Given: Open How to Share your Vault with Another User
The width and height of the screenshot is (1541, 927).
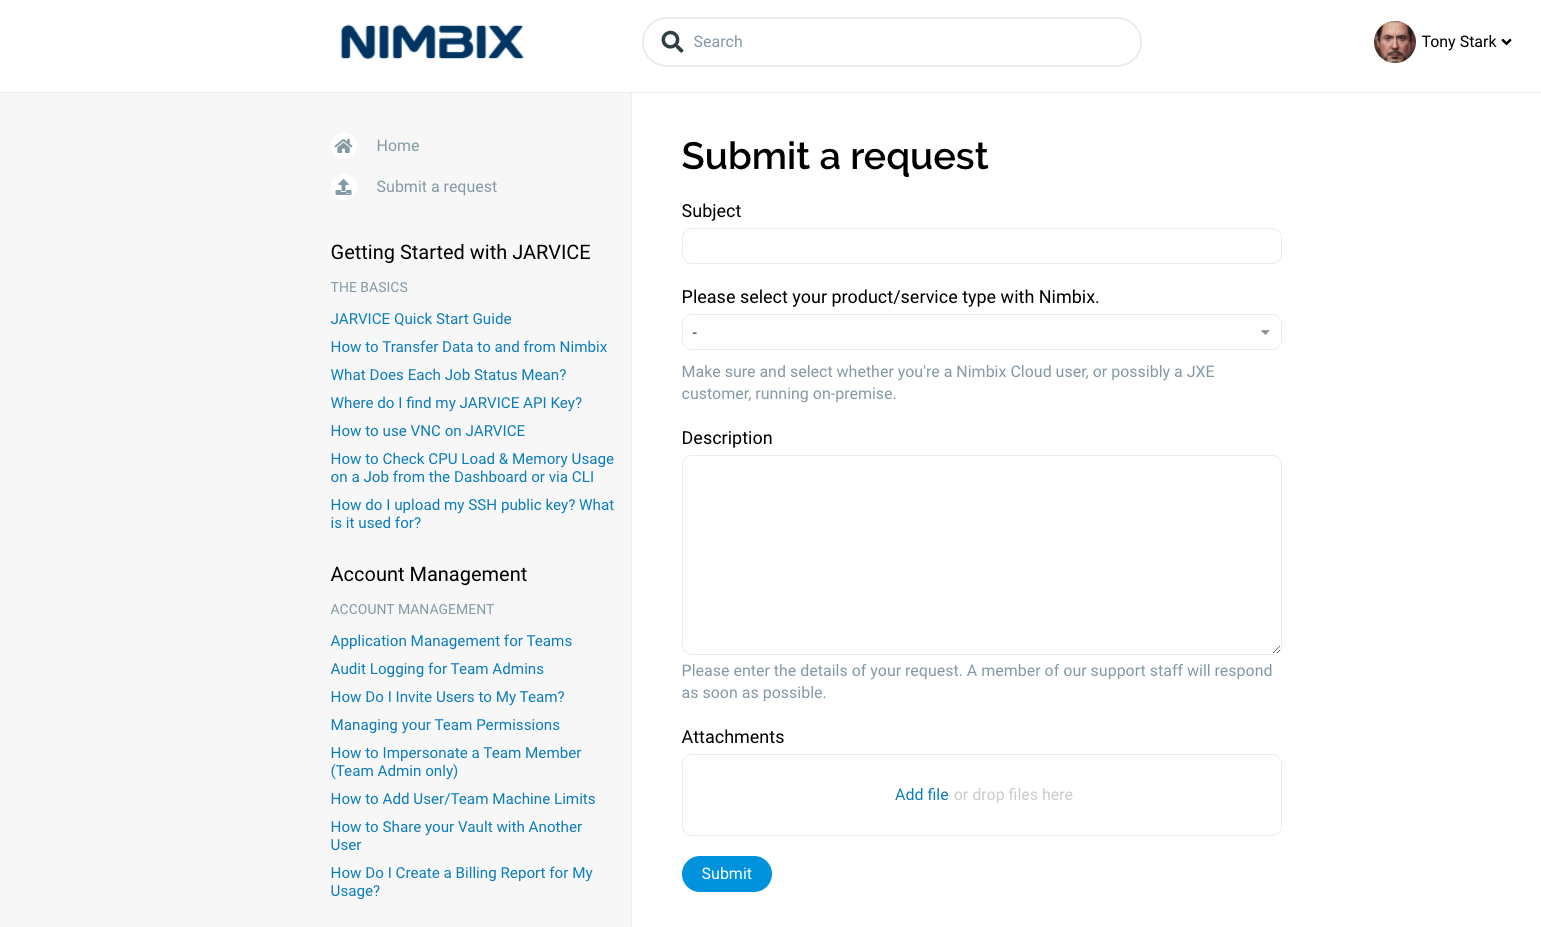Looking at the screenshot, I should [456, 836].
